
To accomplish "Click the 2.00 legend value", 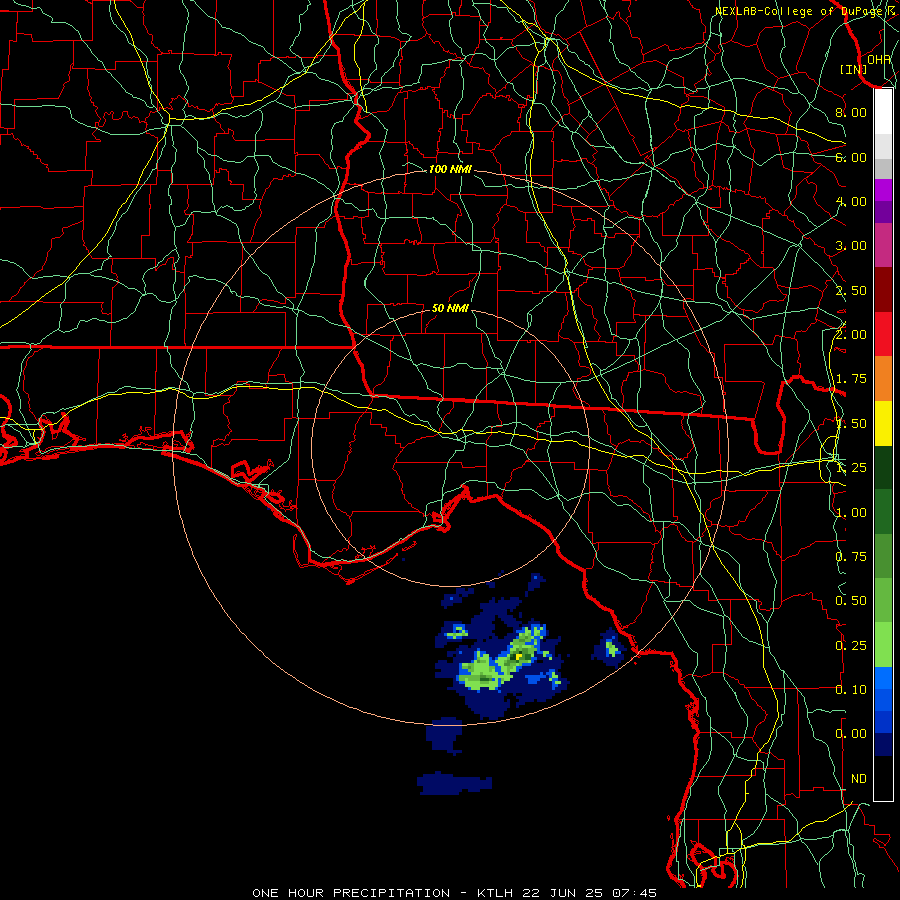I will (x=851, y=334).
